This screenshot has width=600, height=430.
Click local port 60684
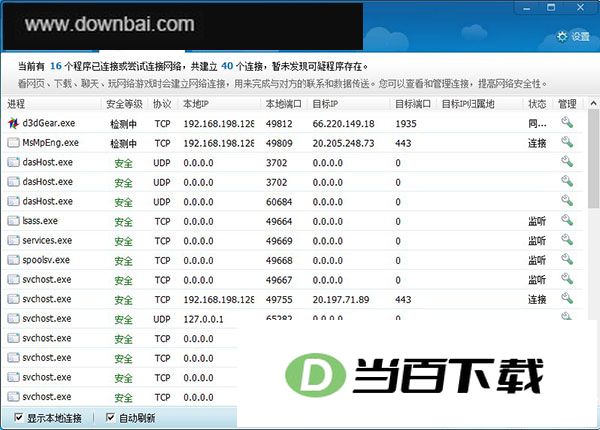coord(279,202)
